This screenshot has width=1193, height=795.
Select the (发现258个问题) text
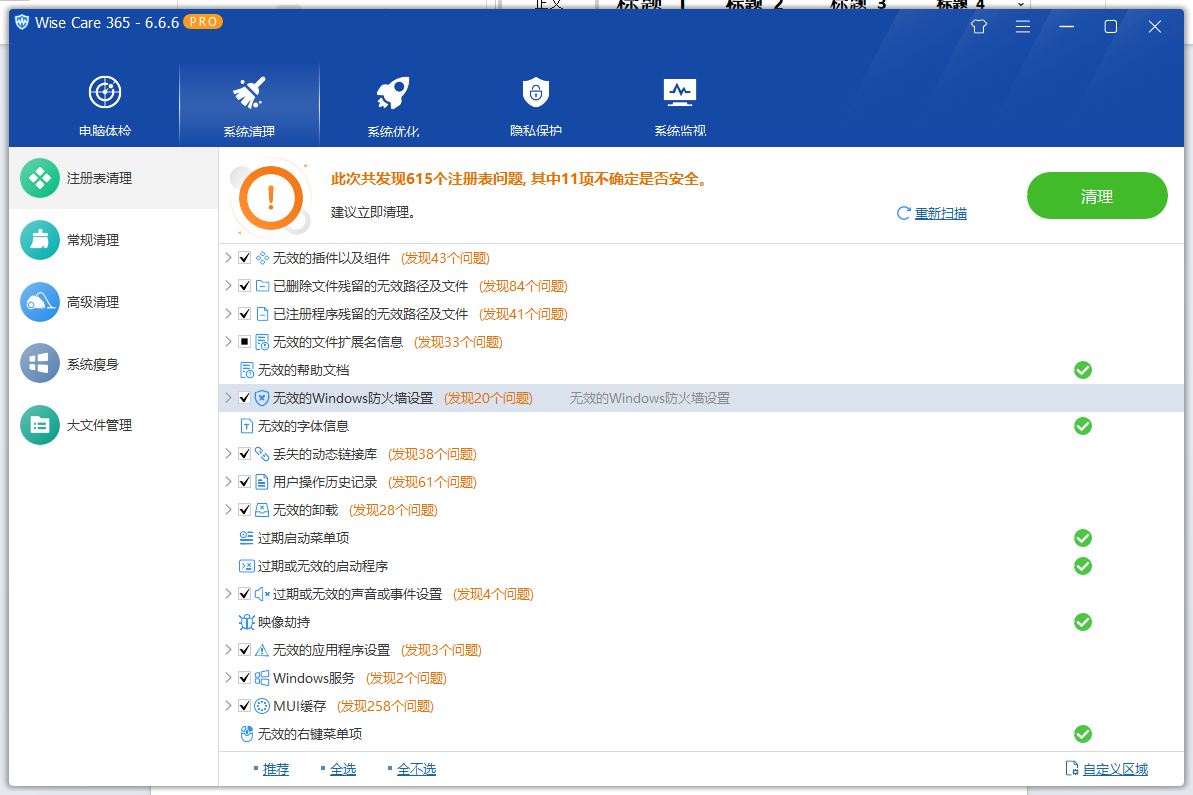tap(385, 706)
